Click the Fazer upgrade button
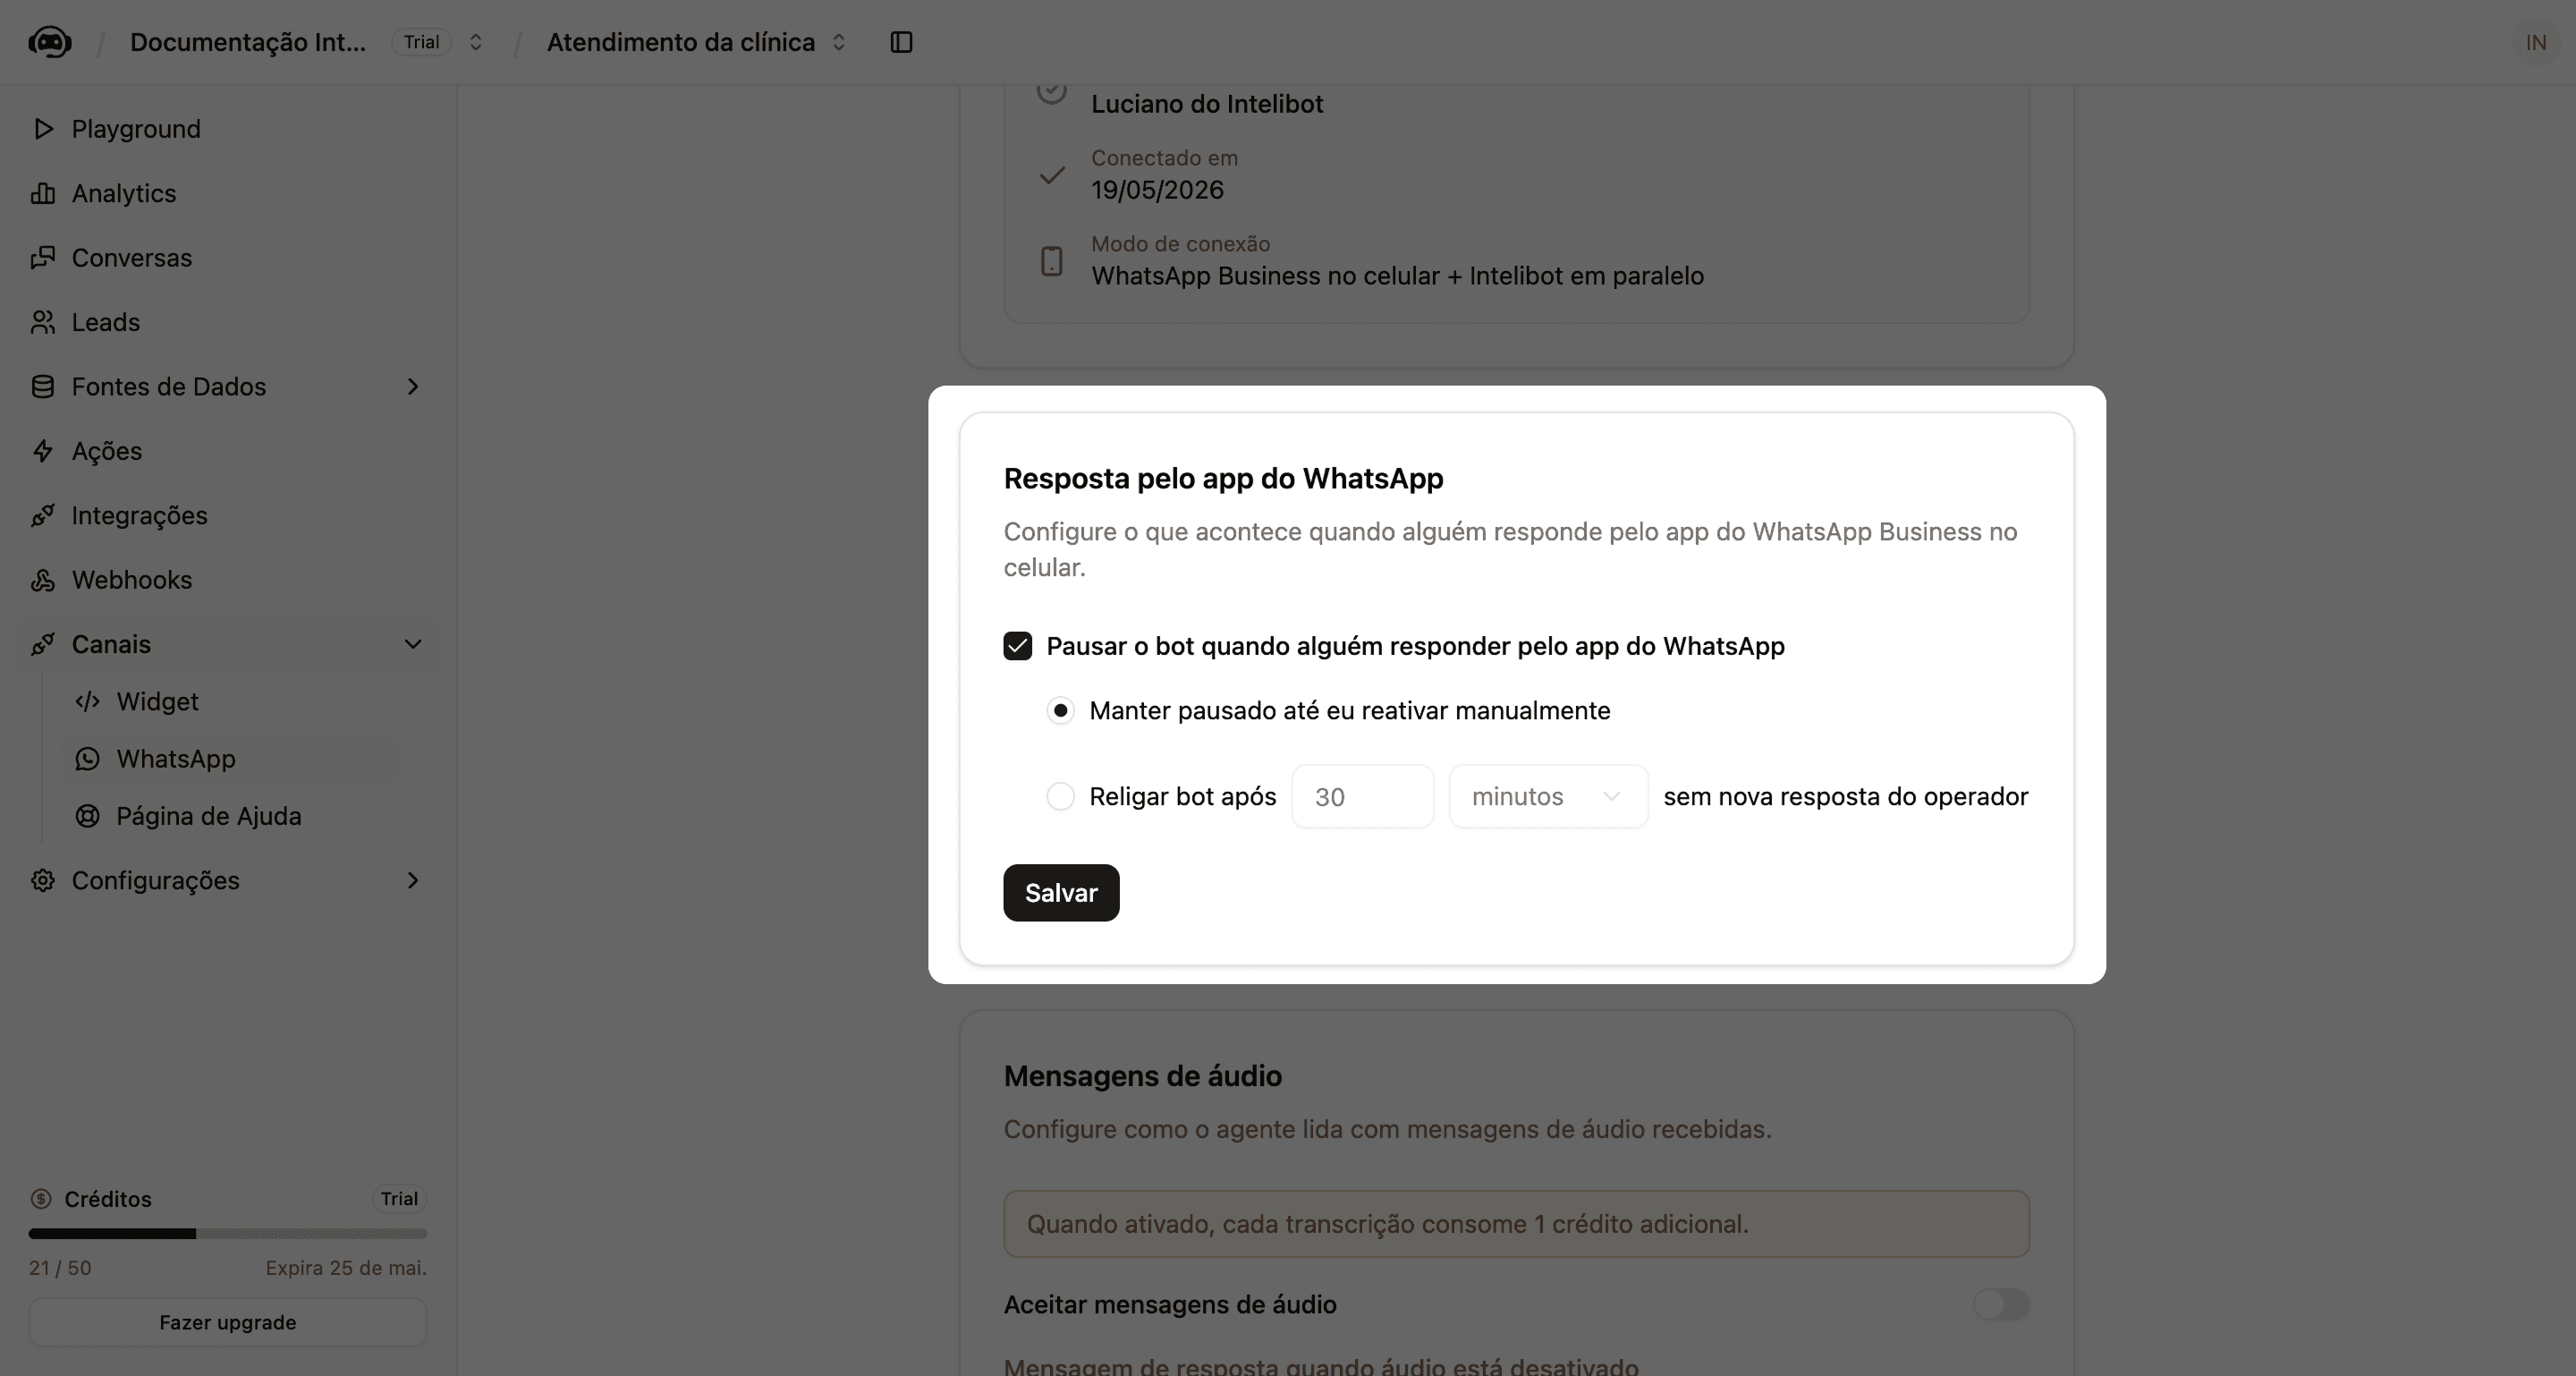2576x1376 pixels. click(x=228, y=1322)
